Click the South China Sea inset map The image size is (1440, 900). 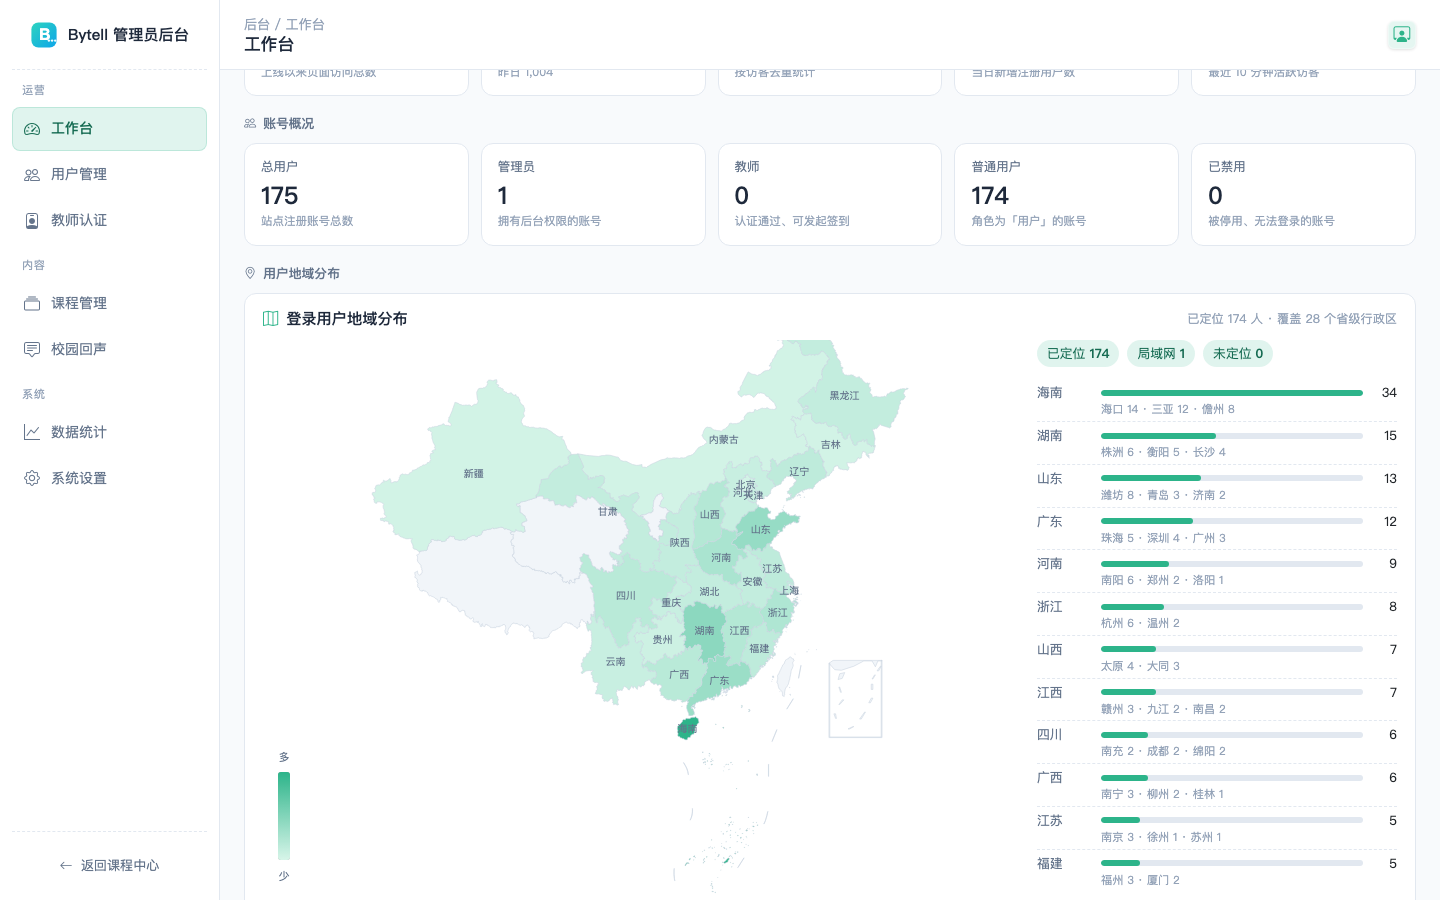[855, 699]
